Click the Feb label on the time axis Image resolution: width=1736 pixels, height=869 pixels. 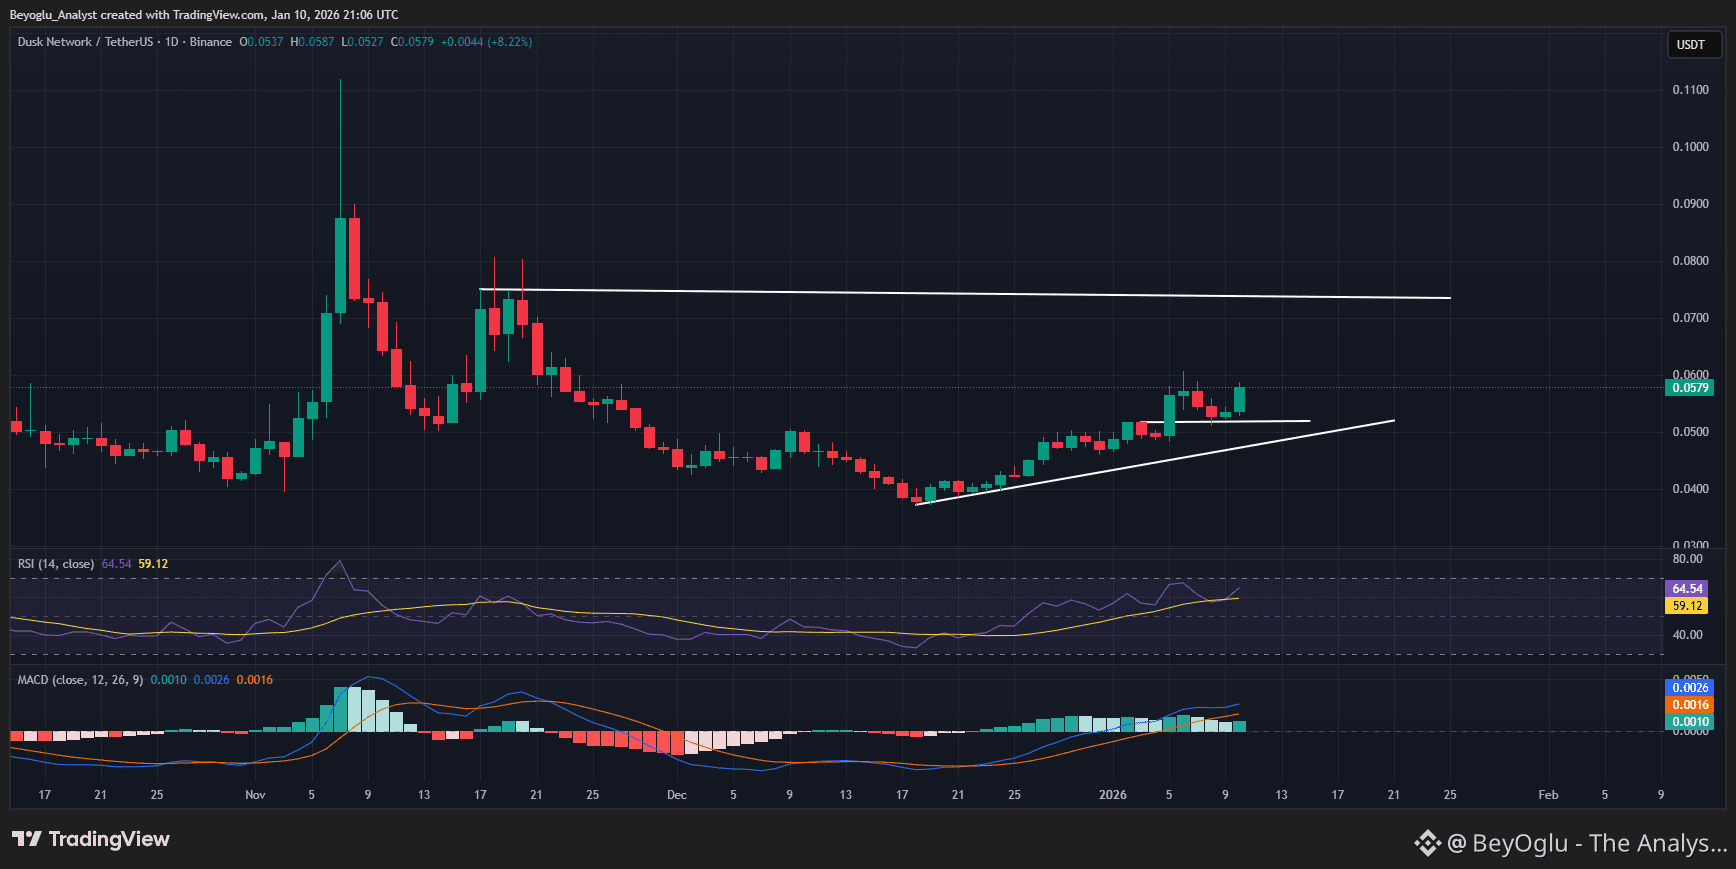pos(1548,795)
